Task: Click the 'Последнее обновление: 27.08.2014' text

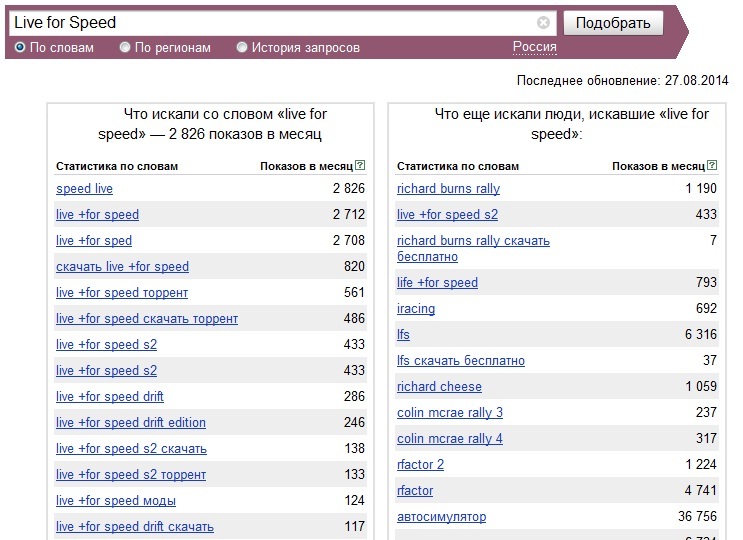Action: 622,81
